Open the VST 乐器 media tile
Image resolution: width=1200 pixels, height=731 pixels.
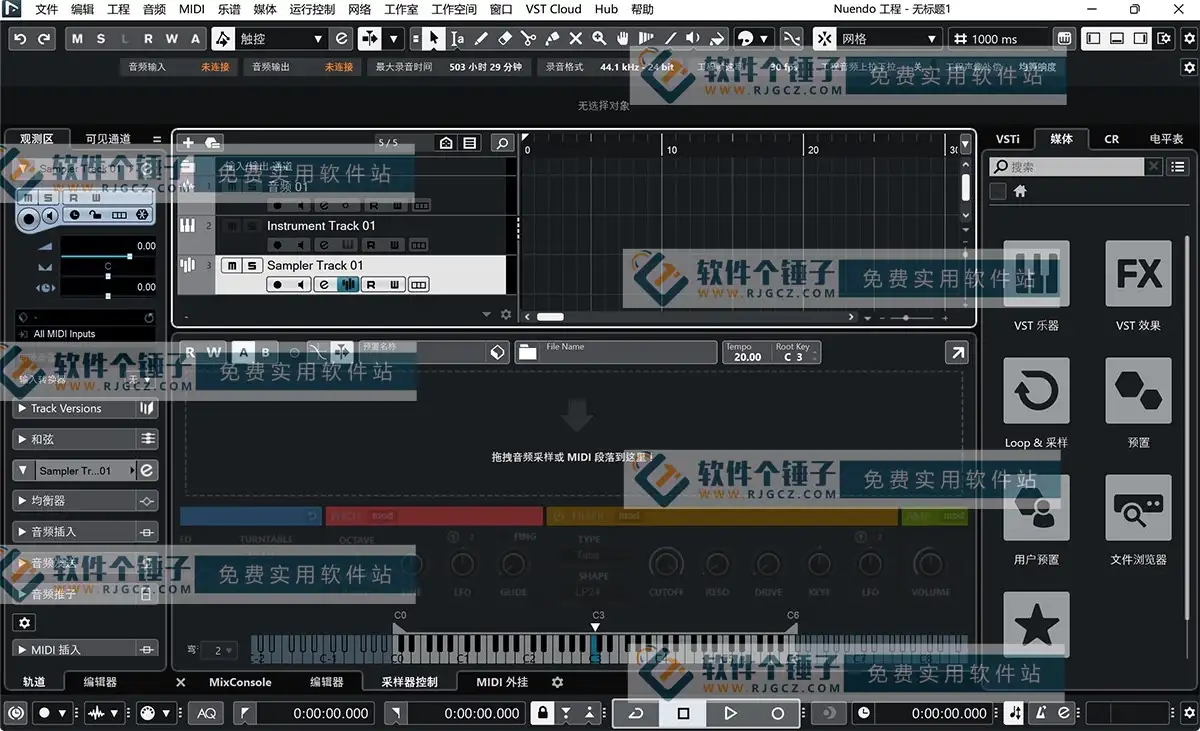click(1036, 273)
